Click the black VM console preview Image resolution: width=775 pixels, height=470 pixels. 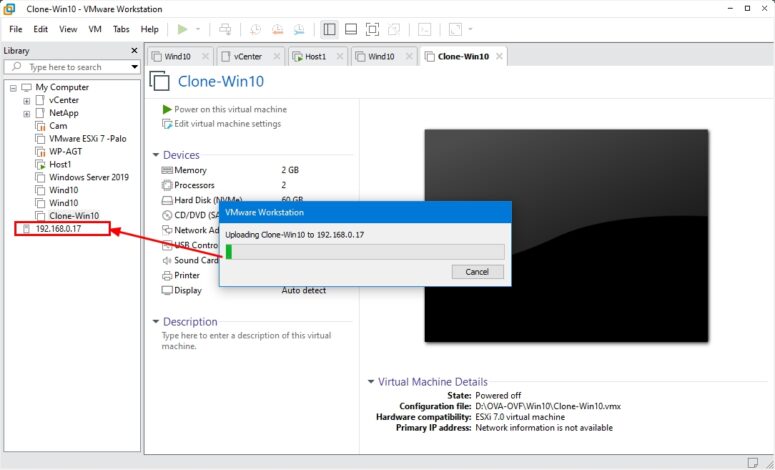pyautogui.click(x=566, y=236)
